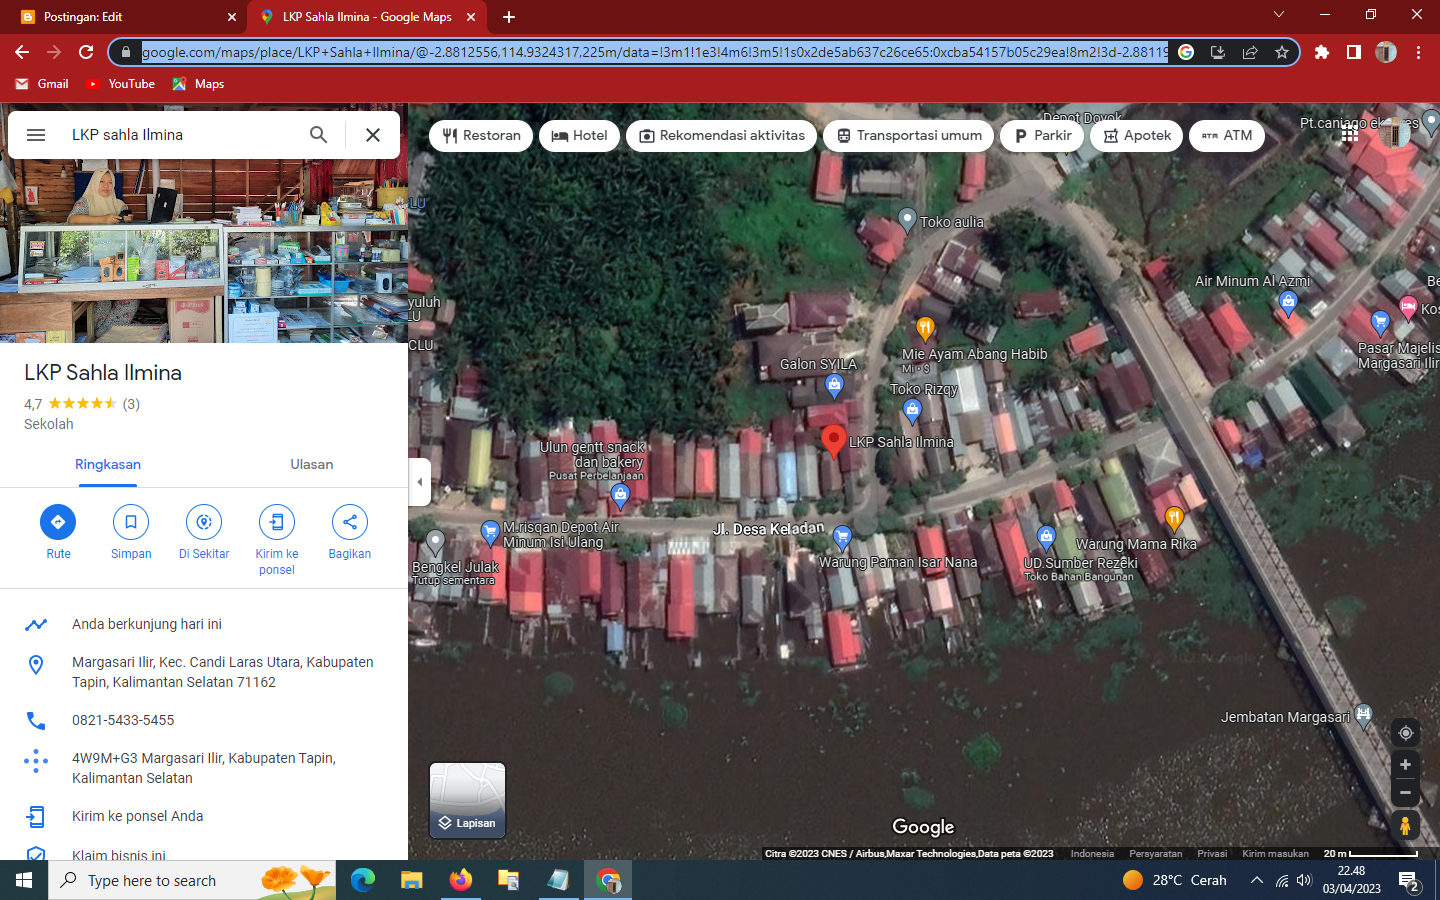Click the phone number 0821-5433-5455
This screenshot has height=900, width=1440.
[x=123, y=720]
